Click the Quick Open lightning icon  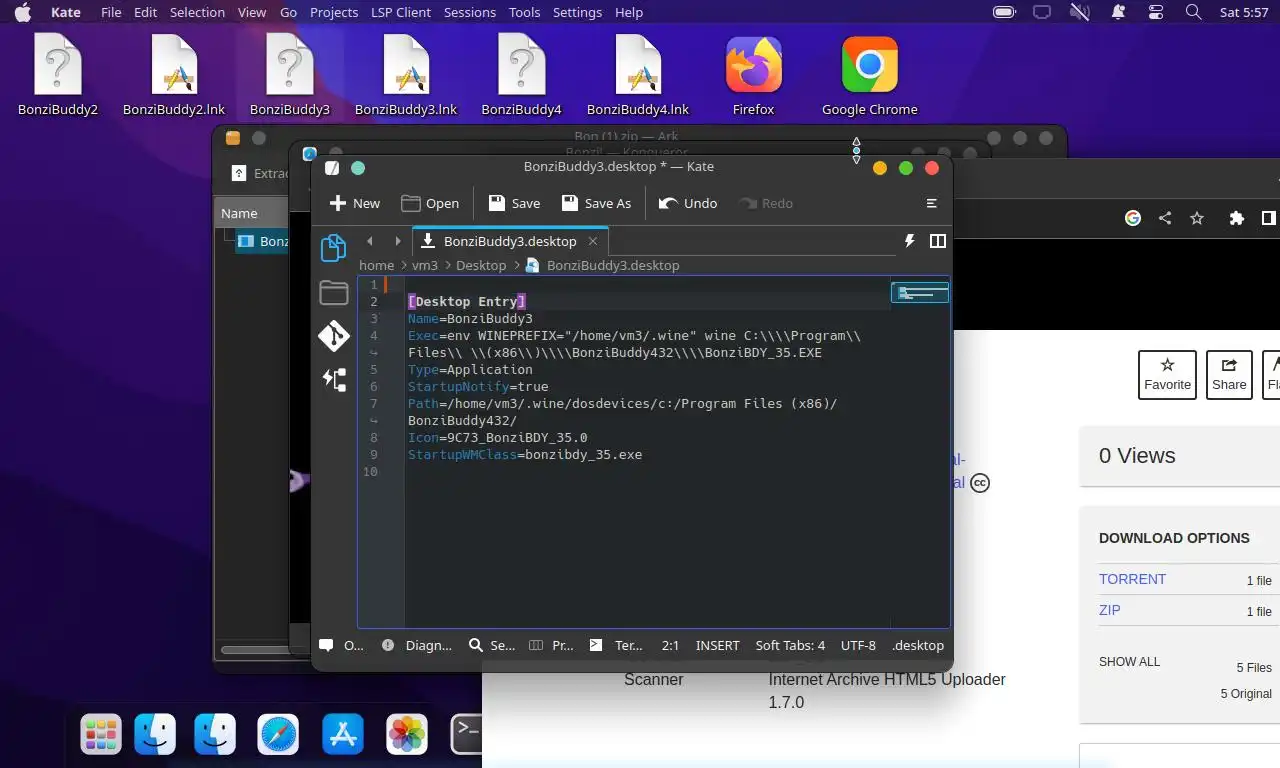point(910,241)
